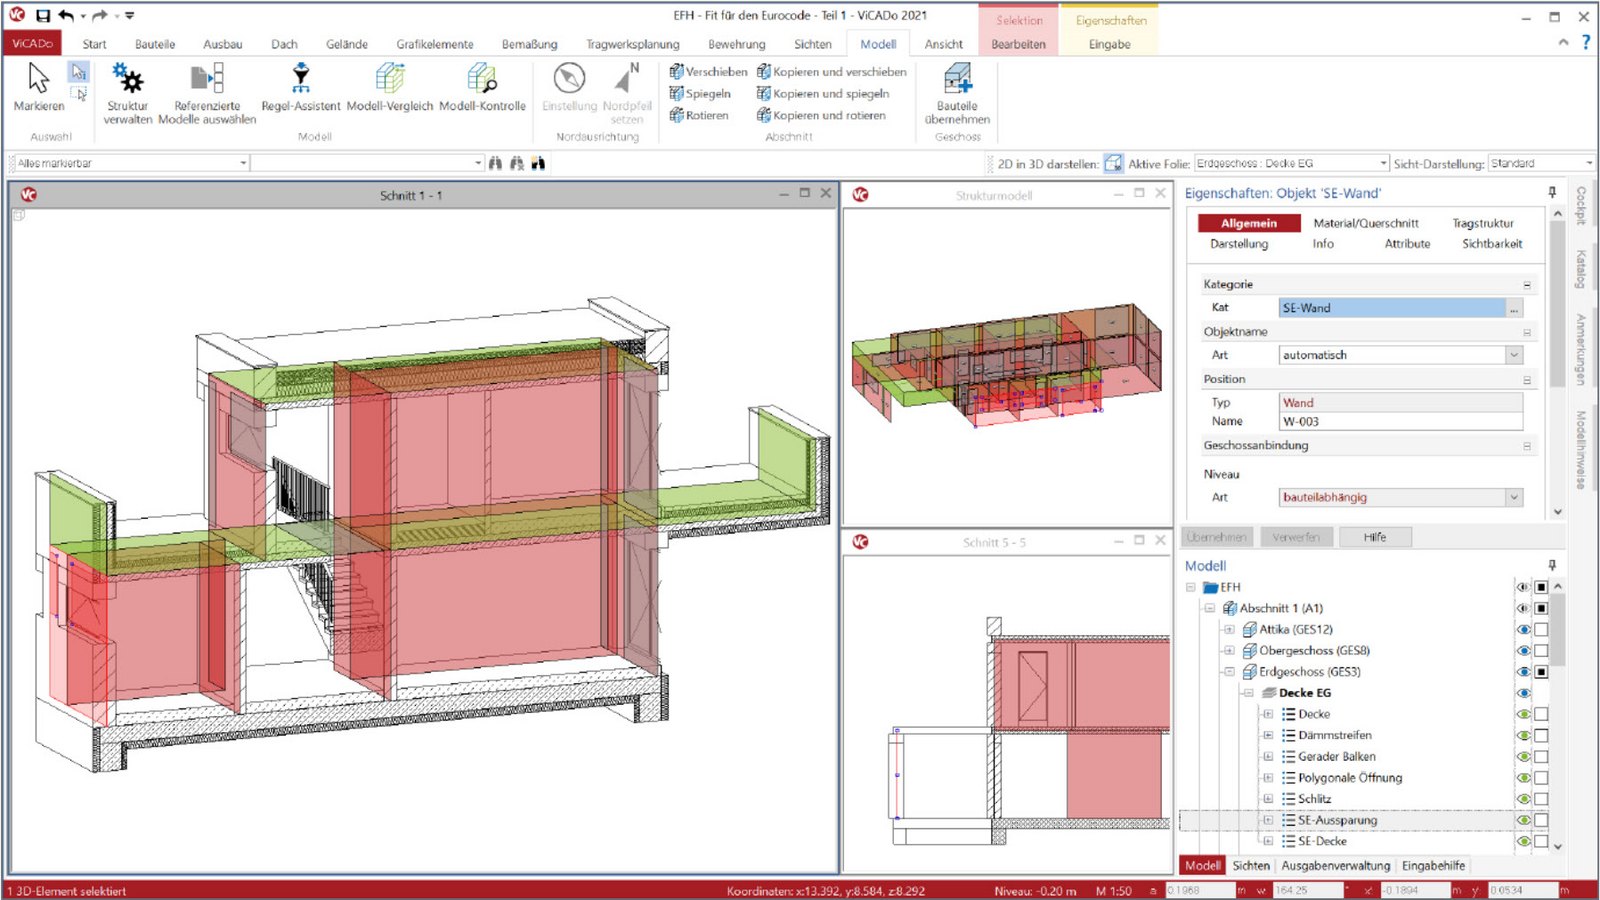Check the box for Schlitz row
The image size is (1600, 900).
[x=1541, y=799]
